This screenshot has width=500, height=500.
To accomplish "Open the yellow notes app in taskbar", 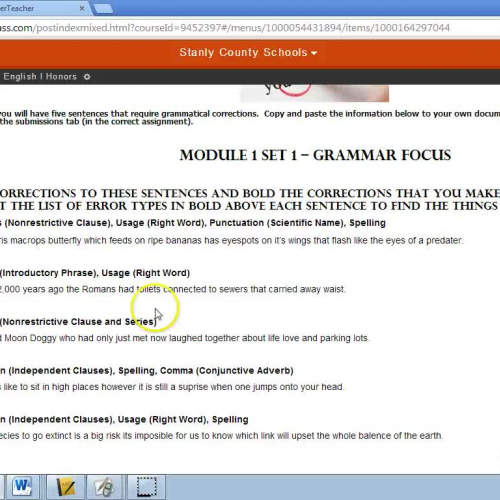I will click(65, 487).
